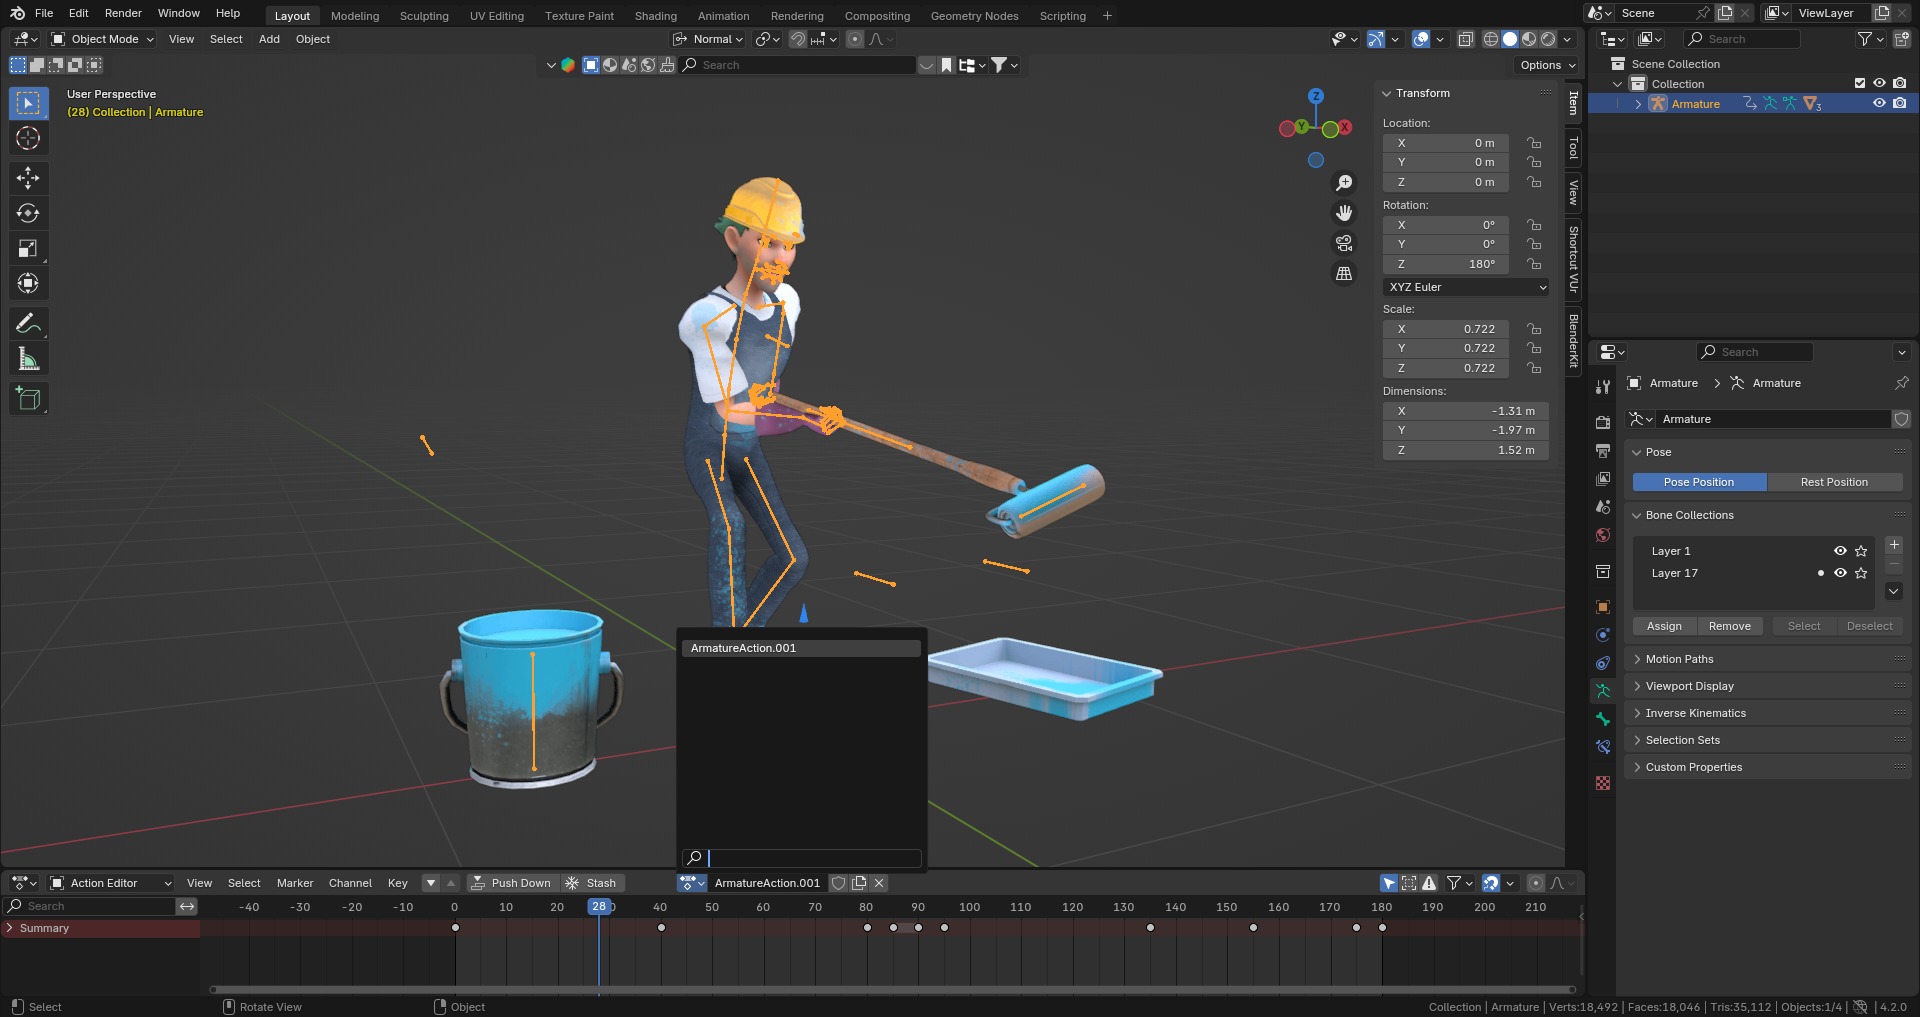This screenshot has height=1017, width=1920.
Task: Toggle Layer 1 bone collection visibility
Action: click(x=1840, y=551)
